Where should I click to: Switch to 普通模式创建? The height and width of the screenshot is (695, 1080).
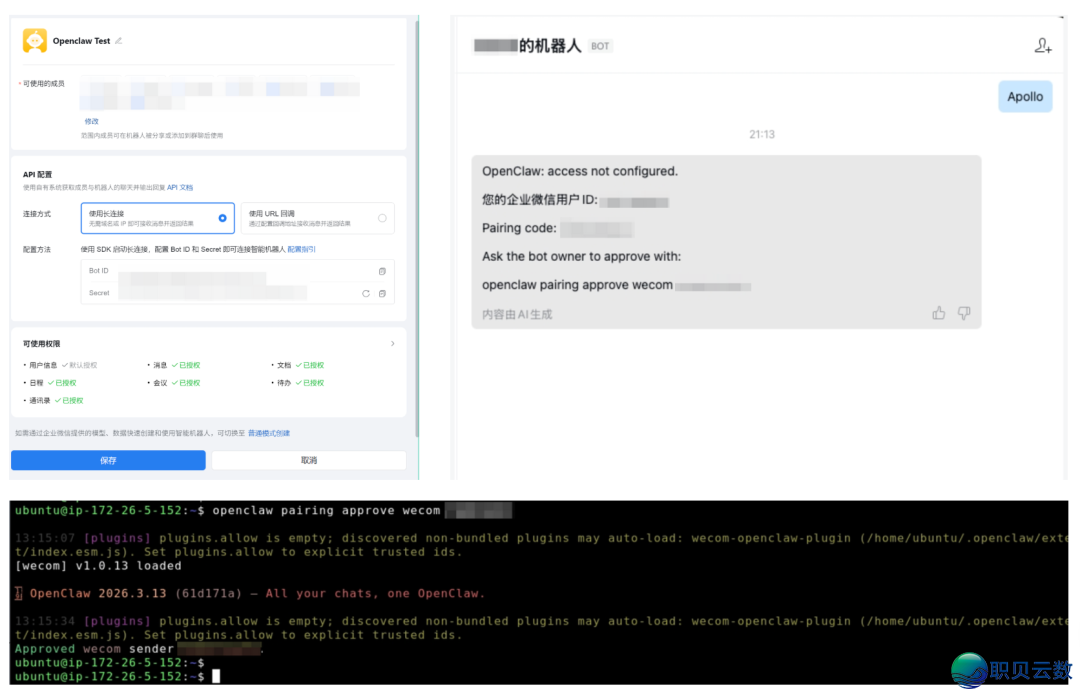pyautogui.click(x=269, y=433)
